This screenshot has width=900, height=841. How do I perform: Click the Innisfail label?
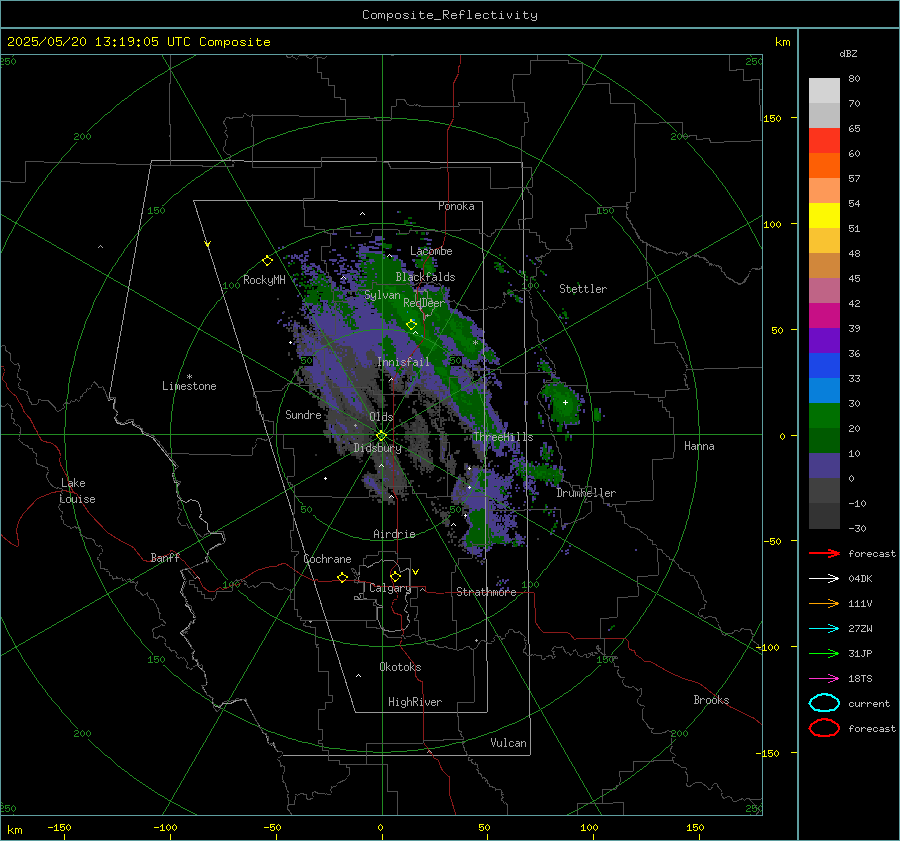403,362
